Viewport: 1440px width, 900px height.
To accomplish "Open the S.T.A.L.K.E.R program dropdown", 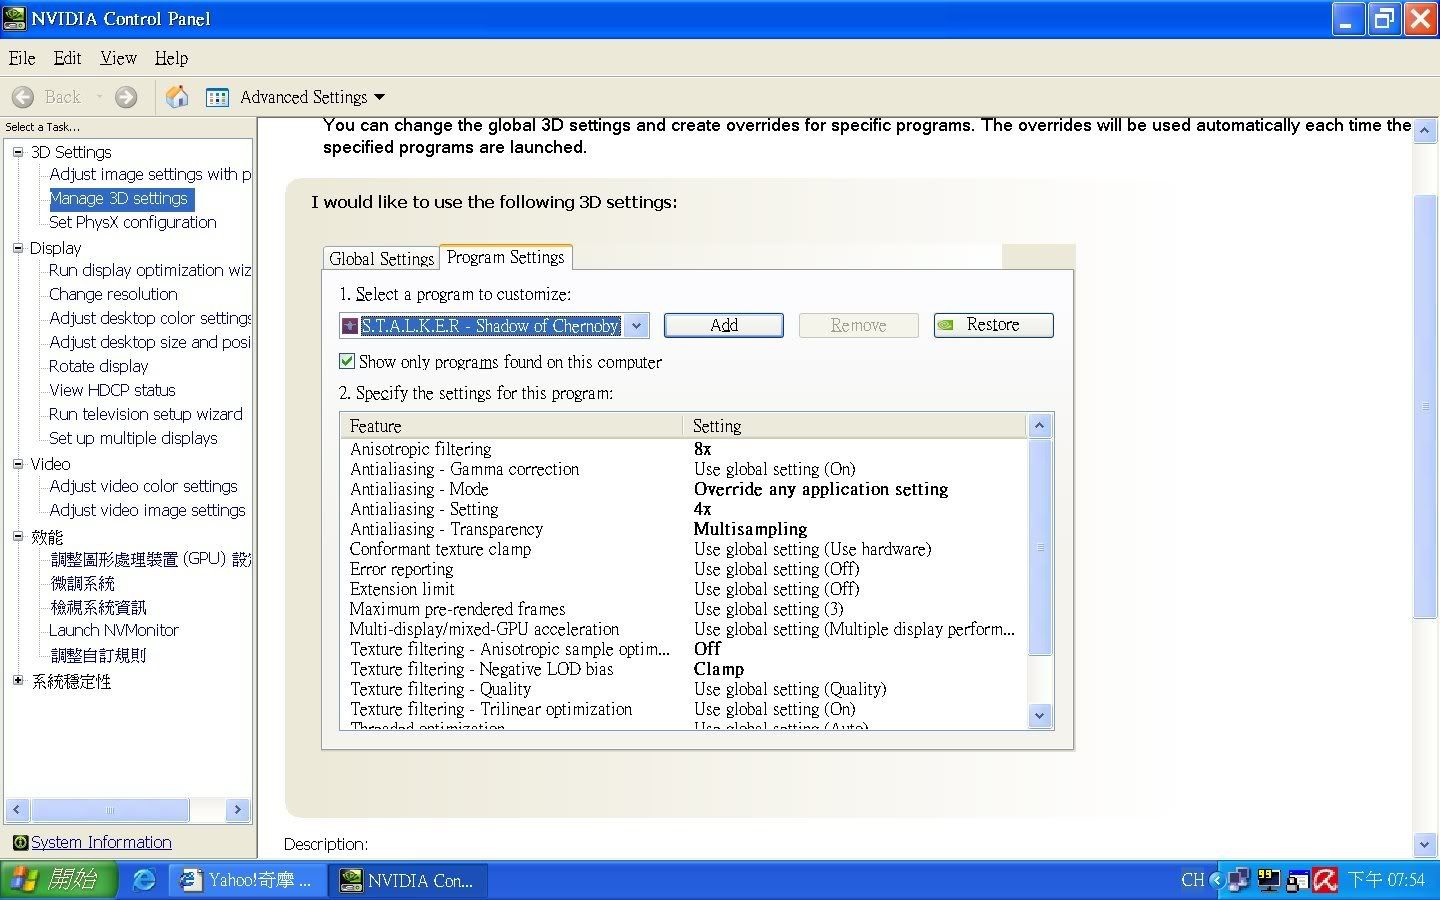I will point(636,326).
